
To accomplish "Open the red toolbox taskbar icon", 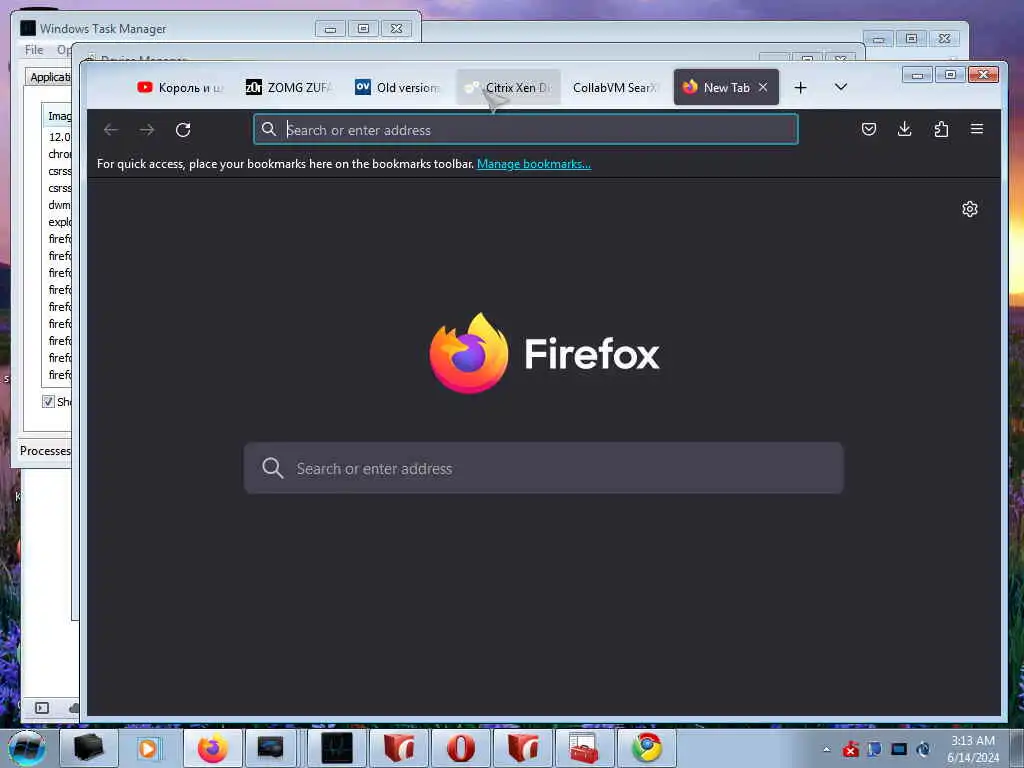I will click(583, 748).
